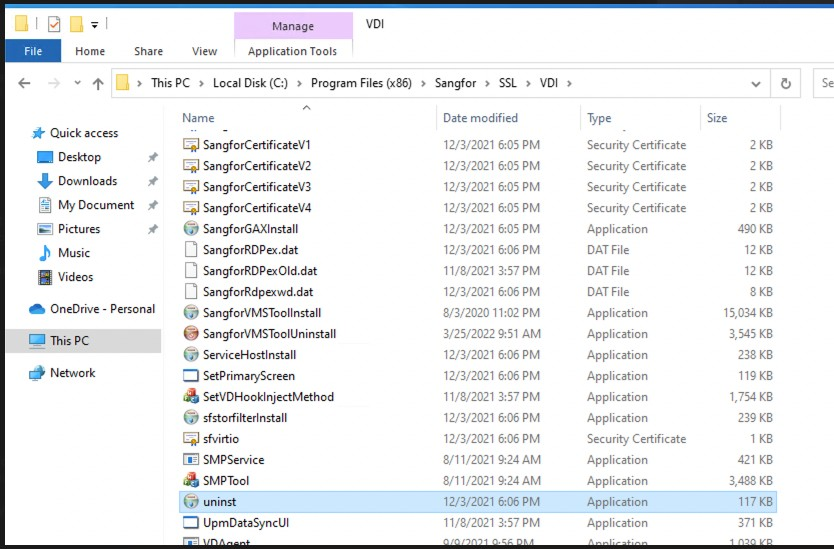Viewport: 834px width, 549px height.
Task: Go back with the Back arrow
Action: point(24,84)
